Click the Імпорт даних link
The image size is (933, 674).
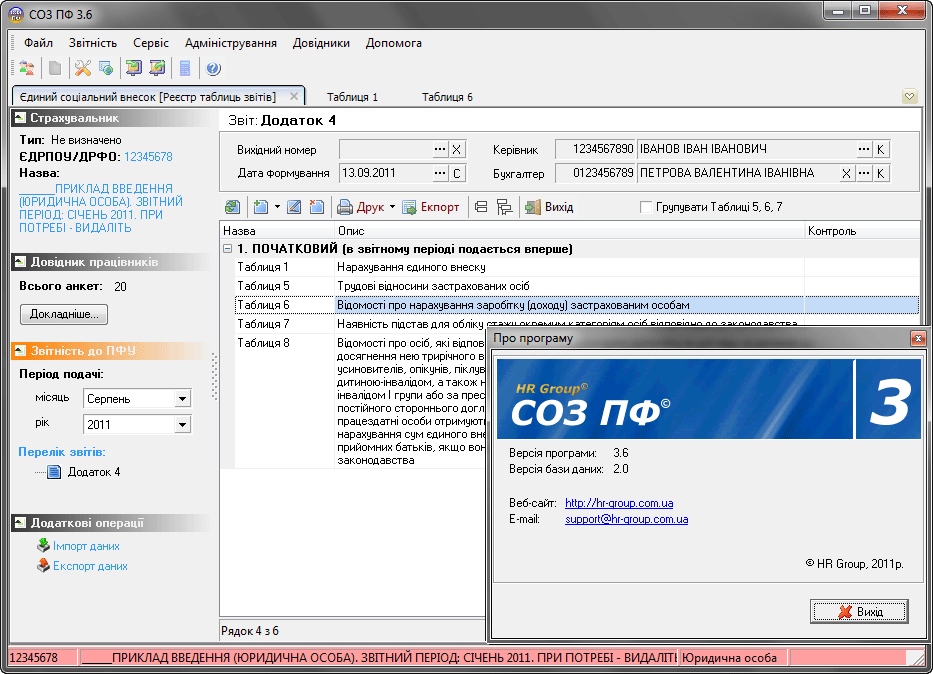(86, 546)
